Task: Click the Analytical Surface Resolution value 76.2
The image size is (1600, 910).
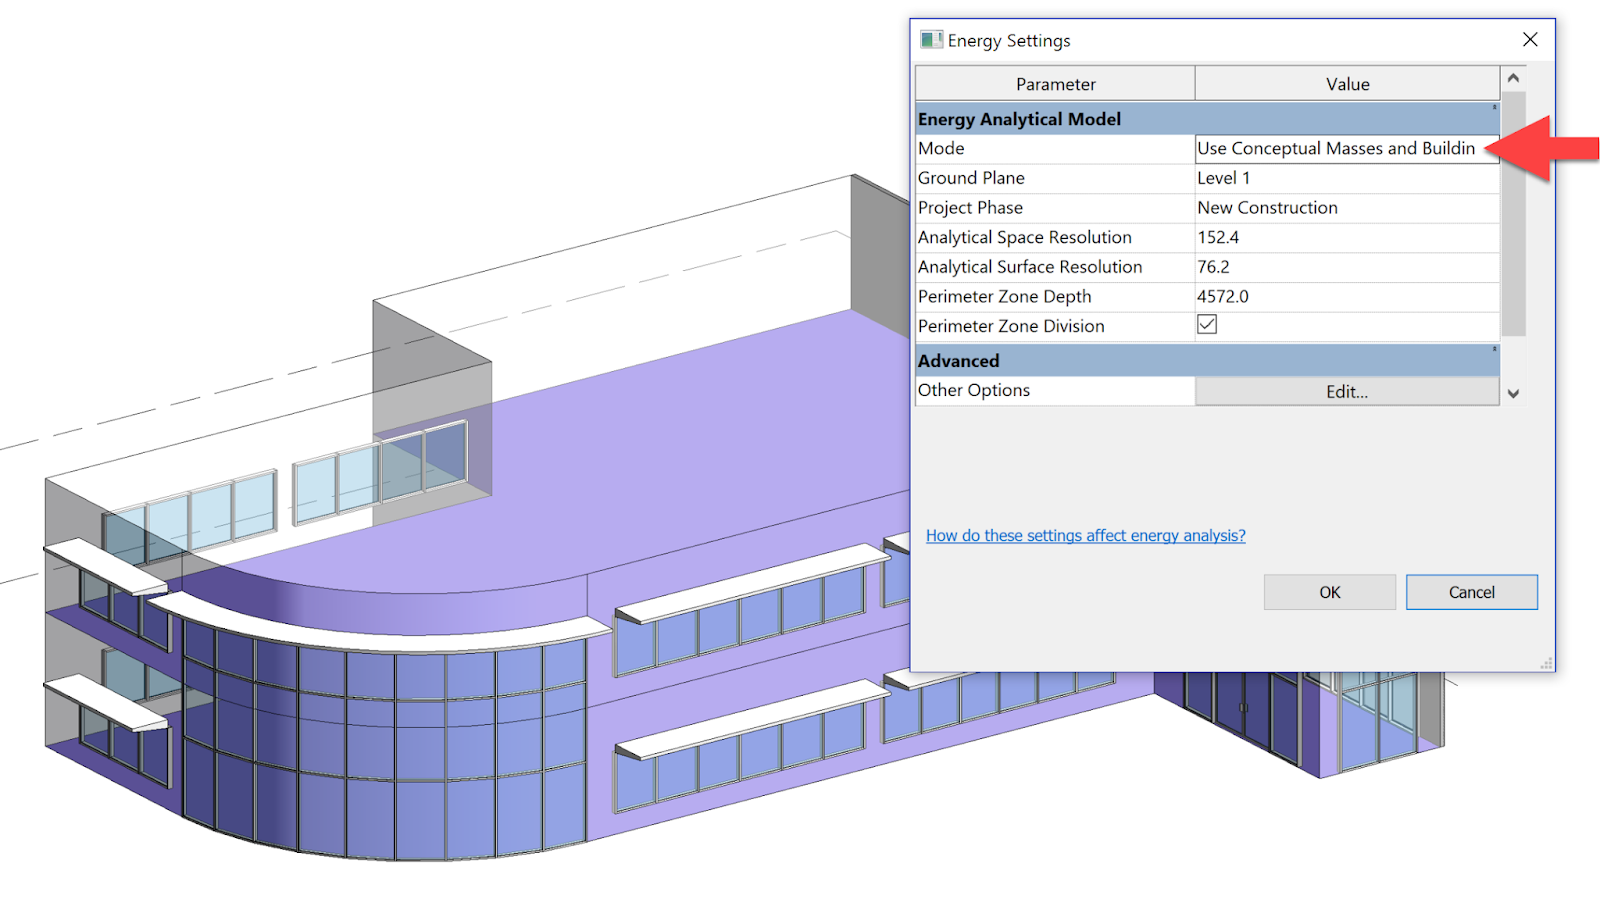Action: (1347, 267)
